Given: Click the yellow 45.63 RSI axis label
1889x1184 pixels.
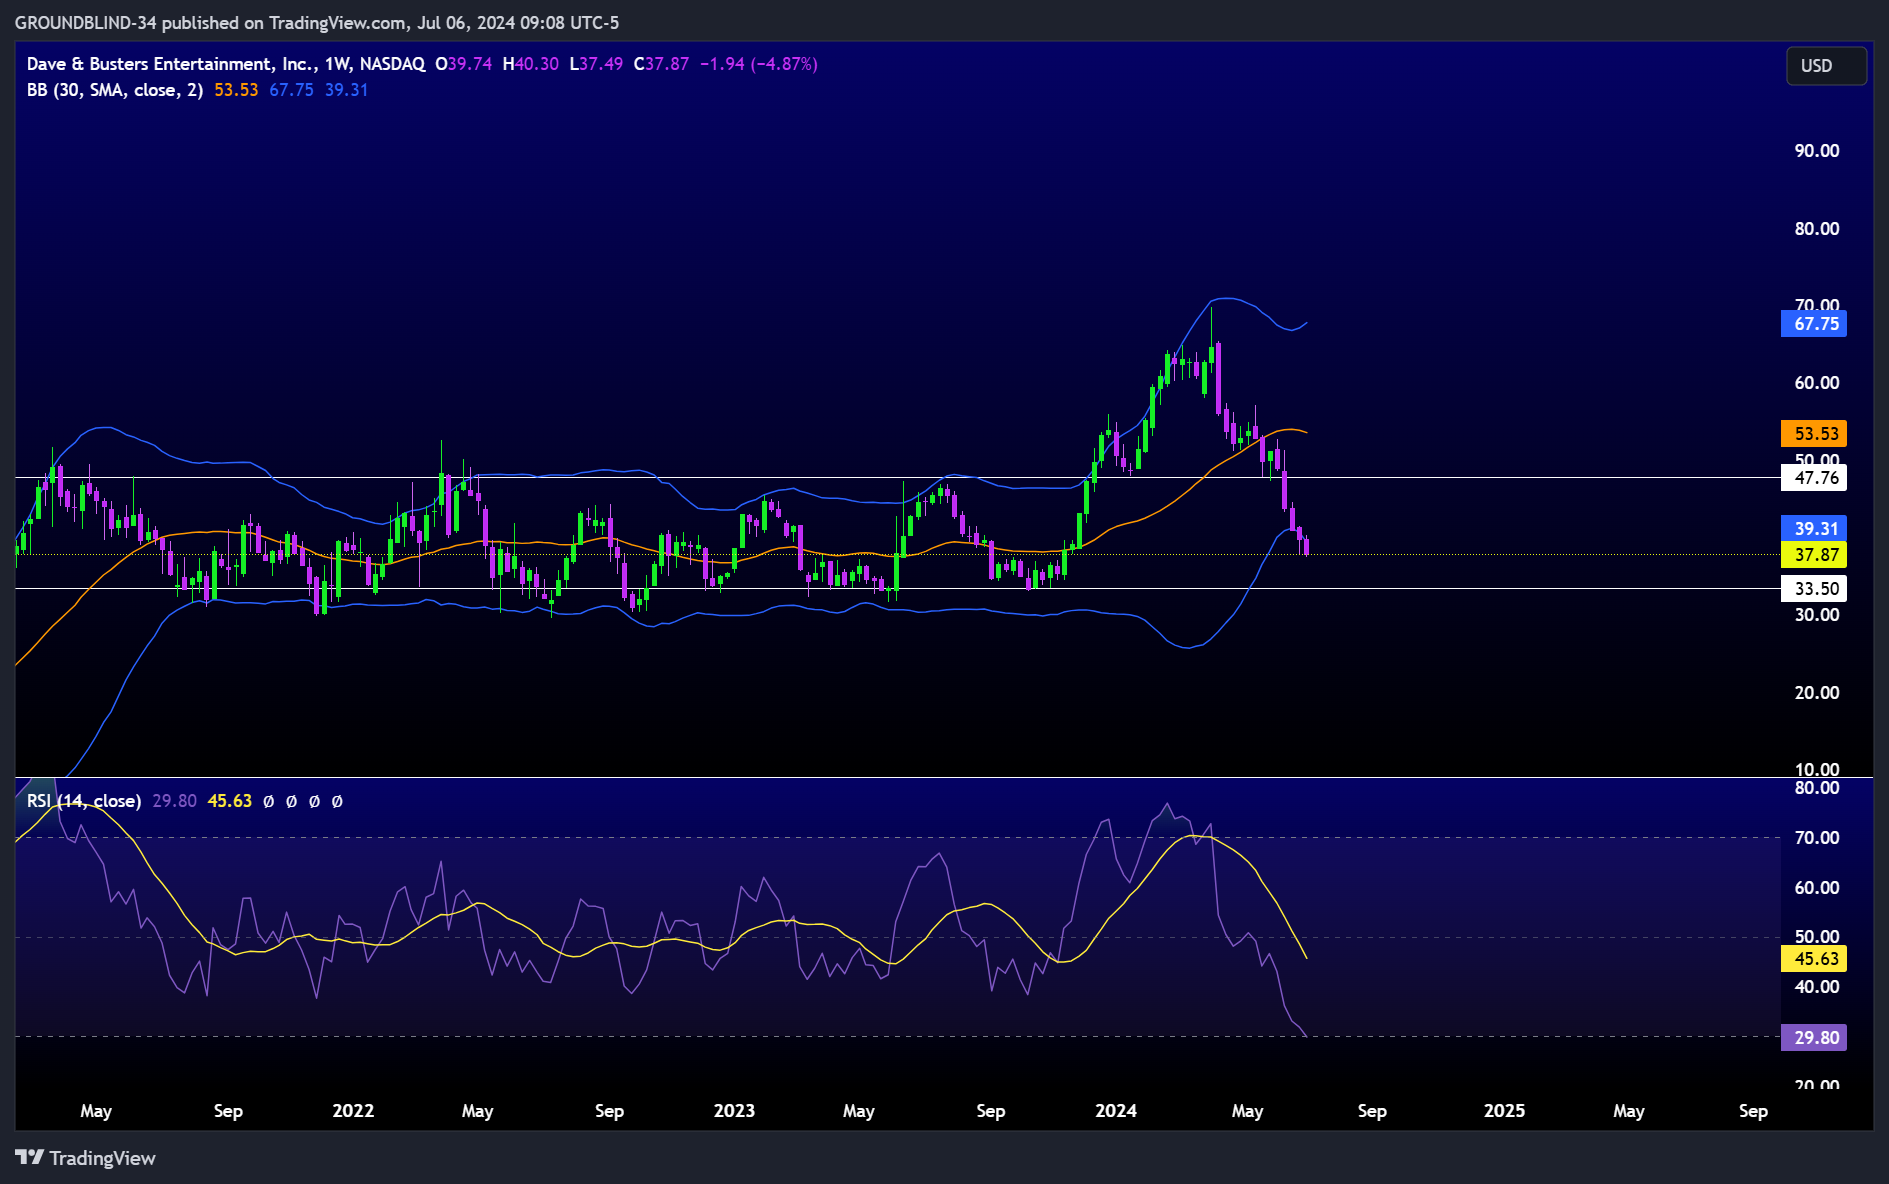Looking at the screenshot, I should click(1815, 959).
